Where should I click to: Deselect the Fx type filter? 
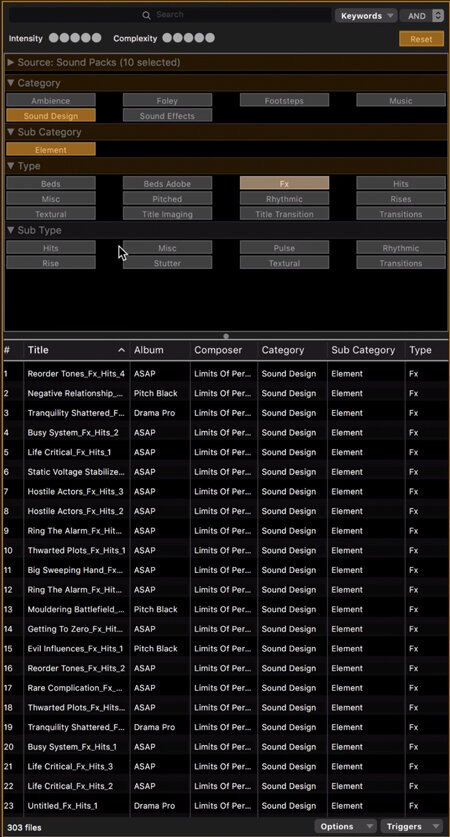284,184
